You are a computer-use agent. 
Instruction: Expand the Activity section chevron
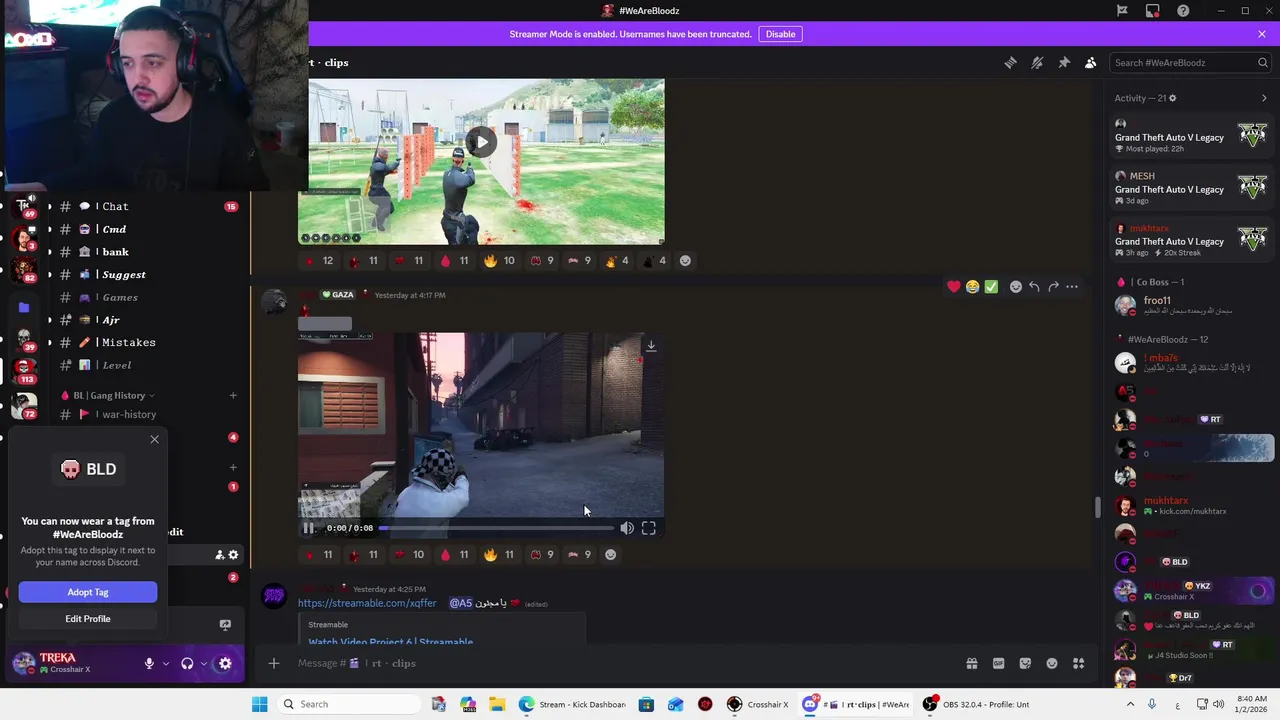(1264, 98)
